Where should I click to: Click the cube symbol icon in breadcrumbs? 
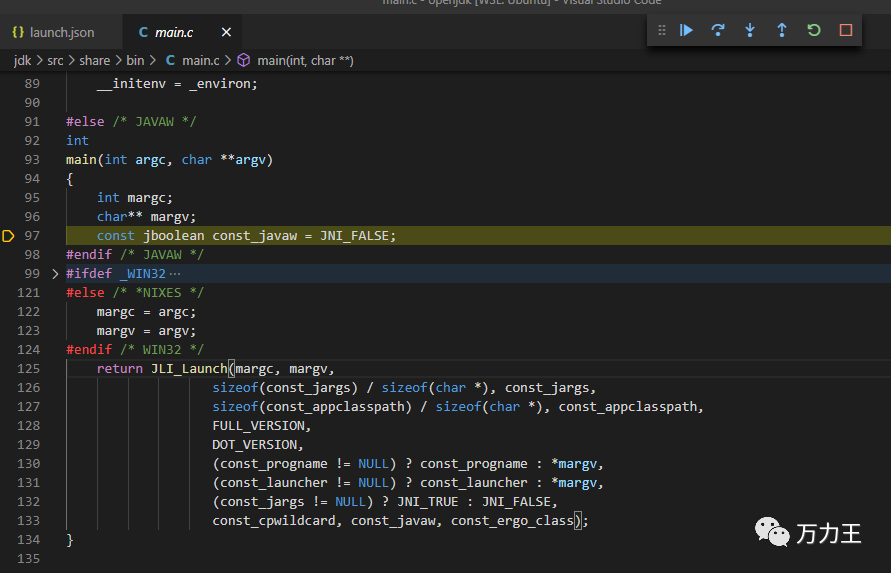pos(243,61)
